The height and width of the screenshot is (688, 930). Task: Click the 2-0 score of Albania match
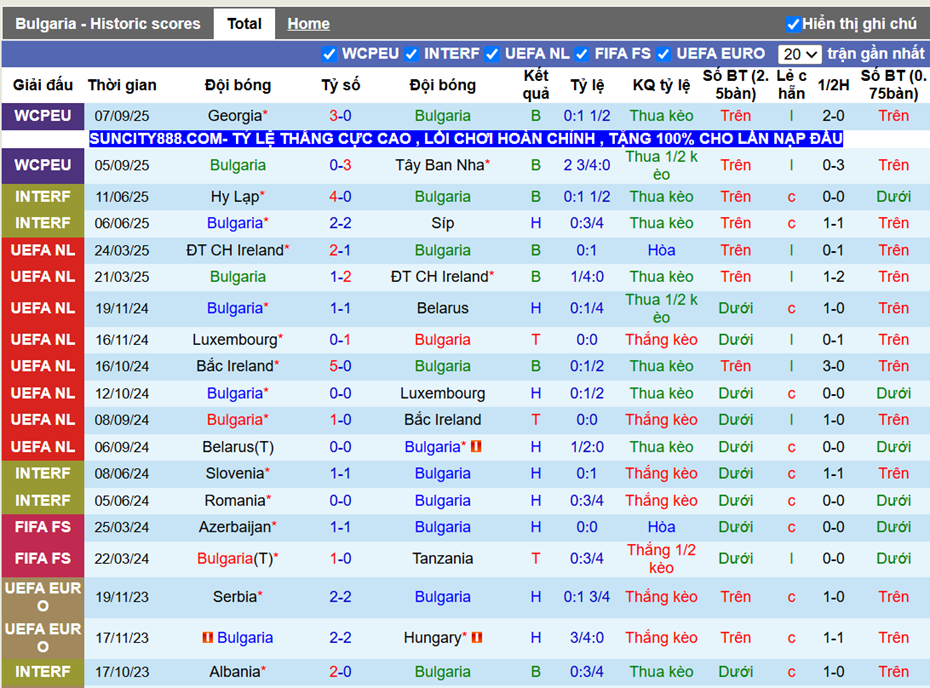point(340,671)
